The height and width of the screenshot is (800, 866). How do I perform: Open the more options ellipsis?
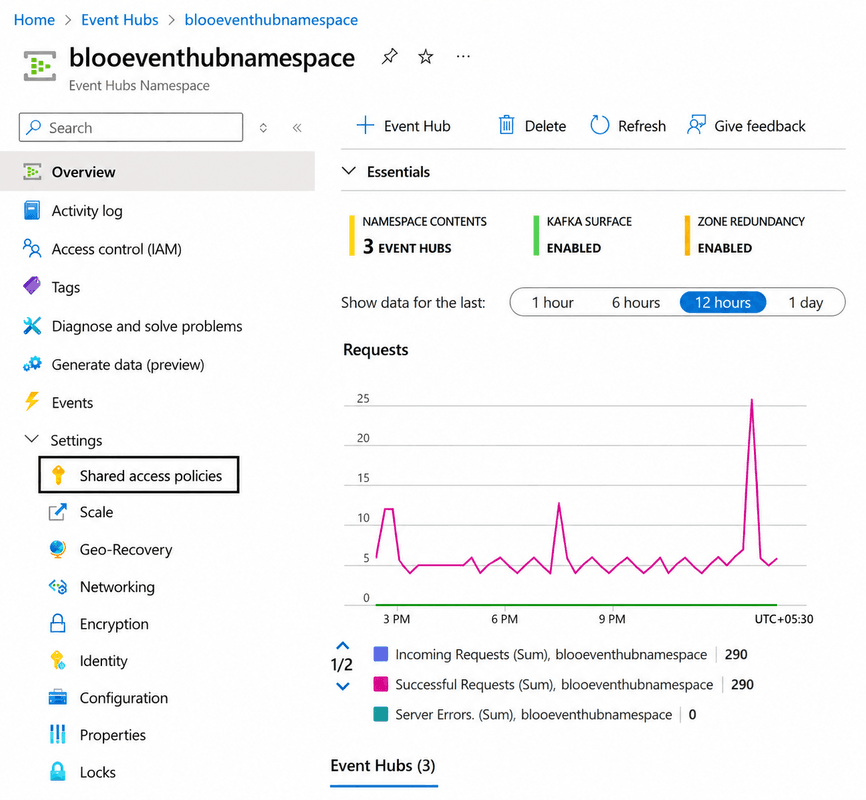point(463,56)
